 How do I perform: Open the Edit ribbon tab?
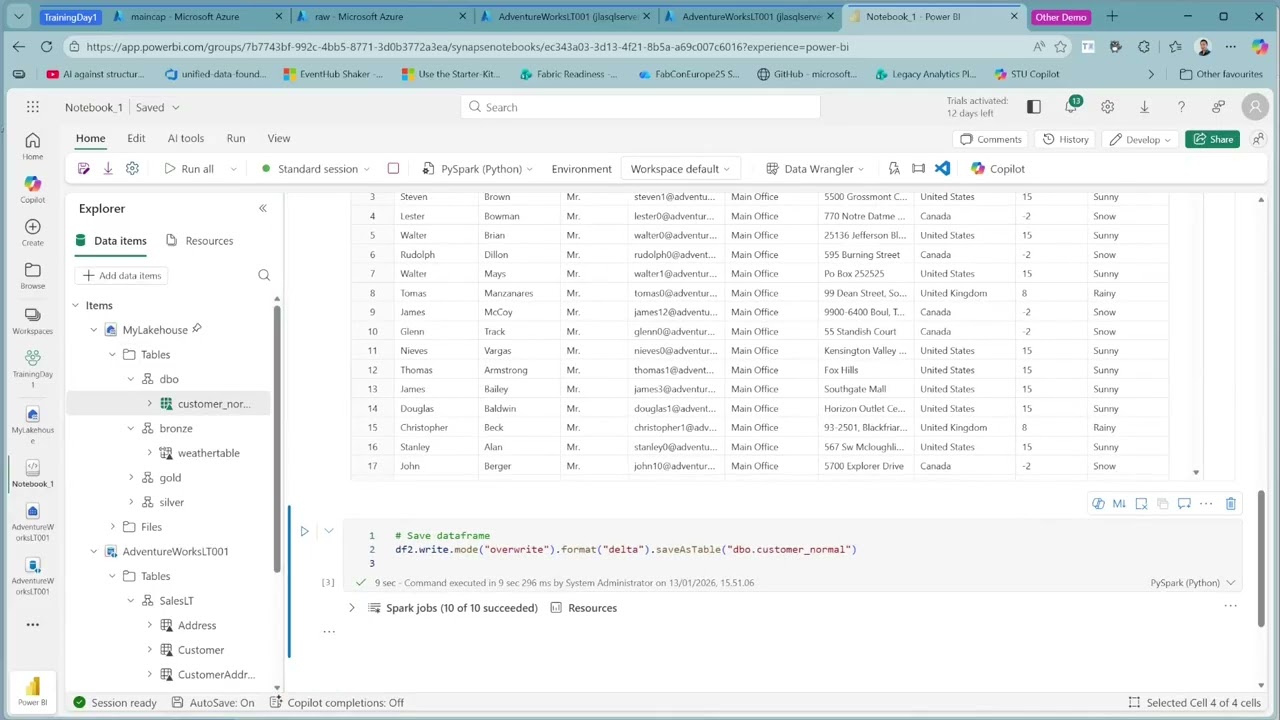click(x=136, y=139)
